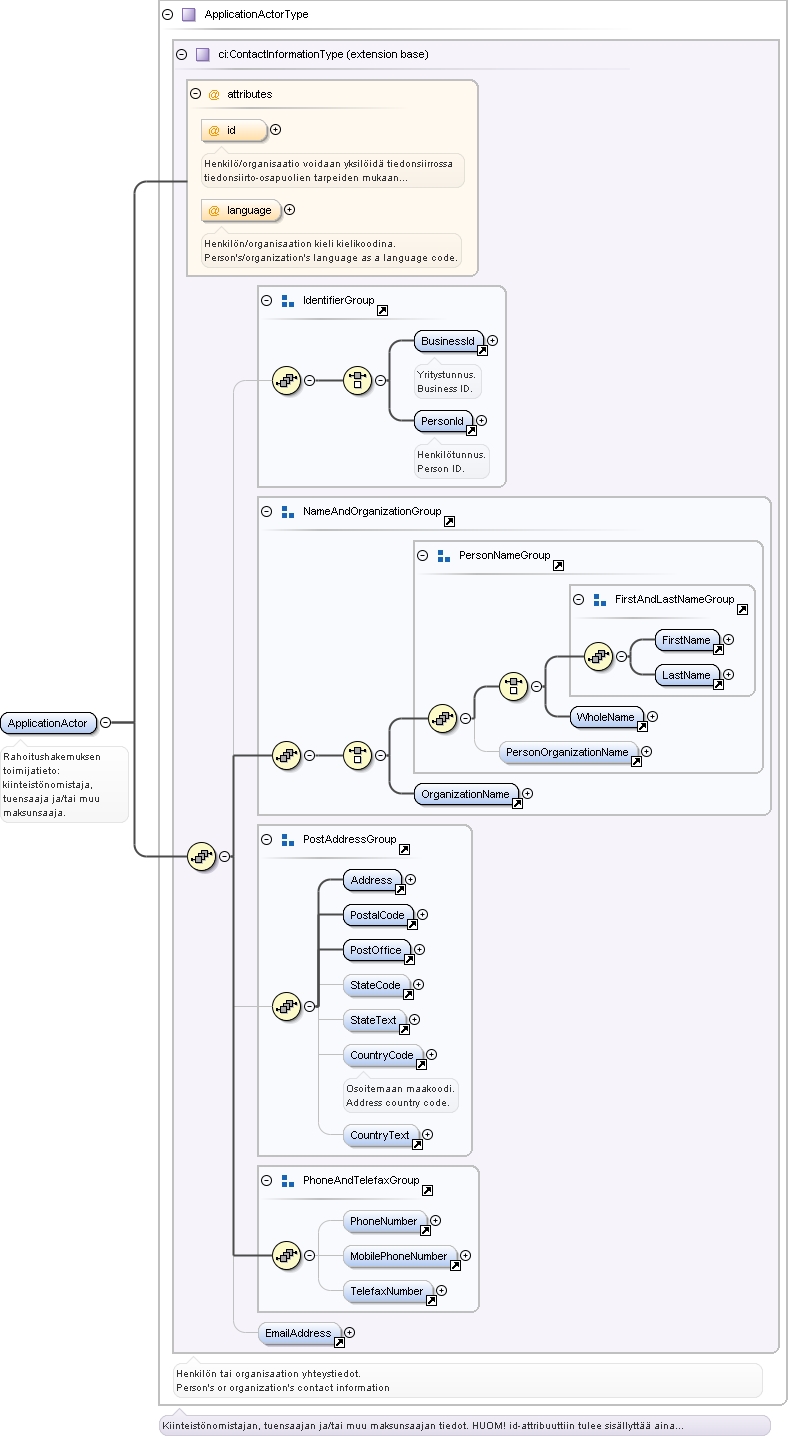This screenshot has height=1439, width=789.
Task: Click the choice icon inside PersonNameGroup
Action: (x=514, y=685)
